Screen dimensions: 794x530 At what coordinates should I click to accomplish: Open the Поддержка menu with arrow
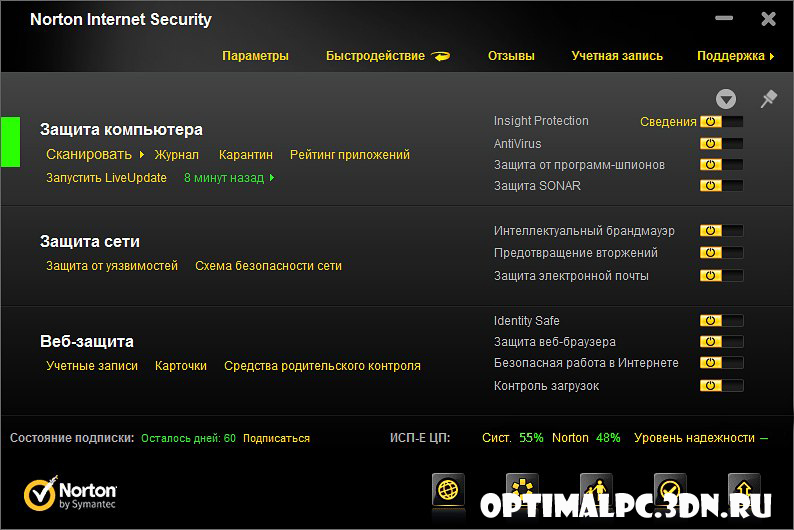pyautogui.click(x=736, y=56)
